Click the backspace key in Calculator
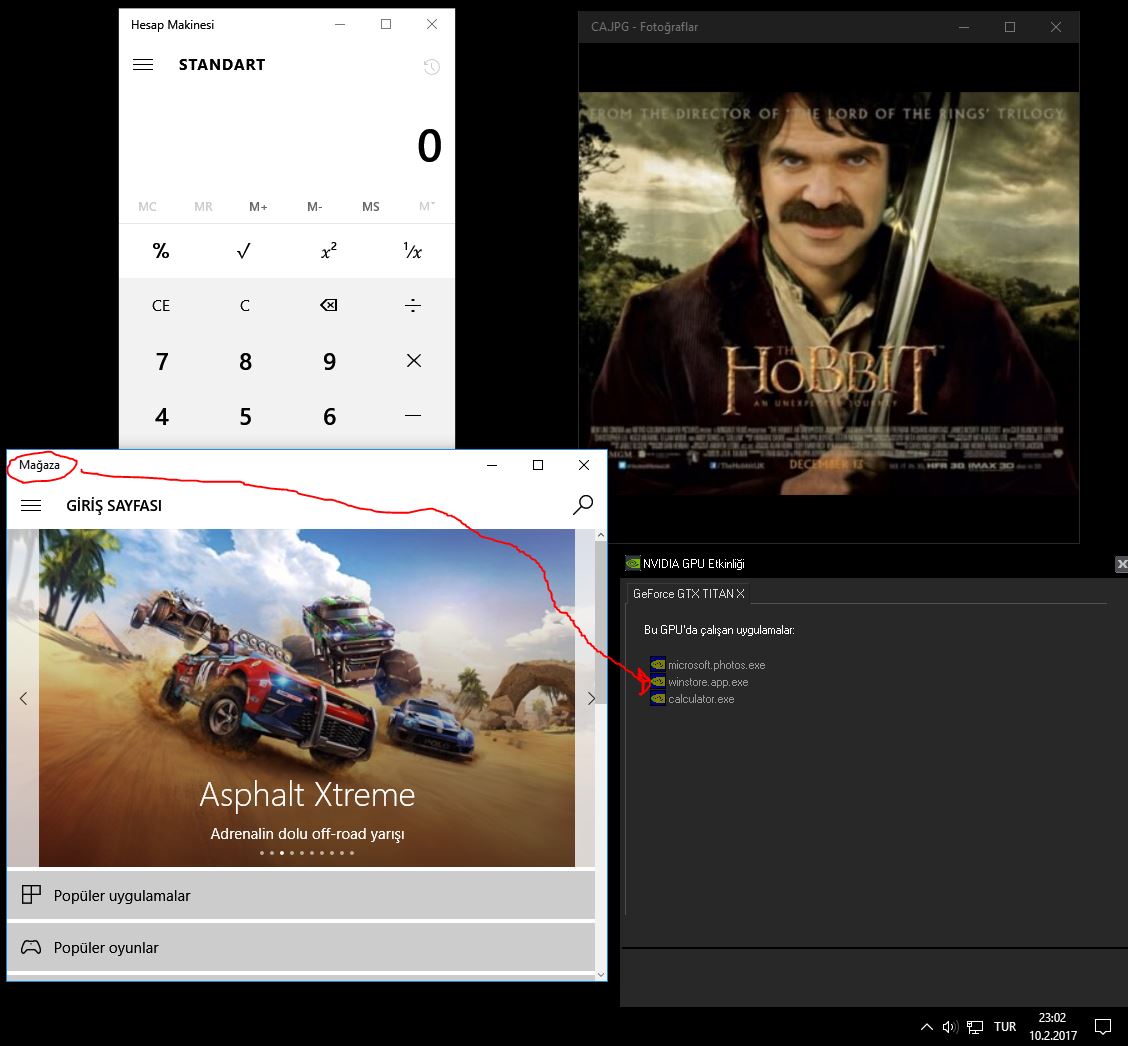Viewport: 1128px width, 1046px height. tap(329, 305)
